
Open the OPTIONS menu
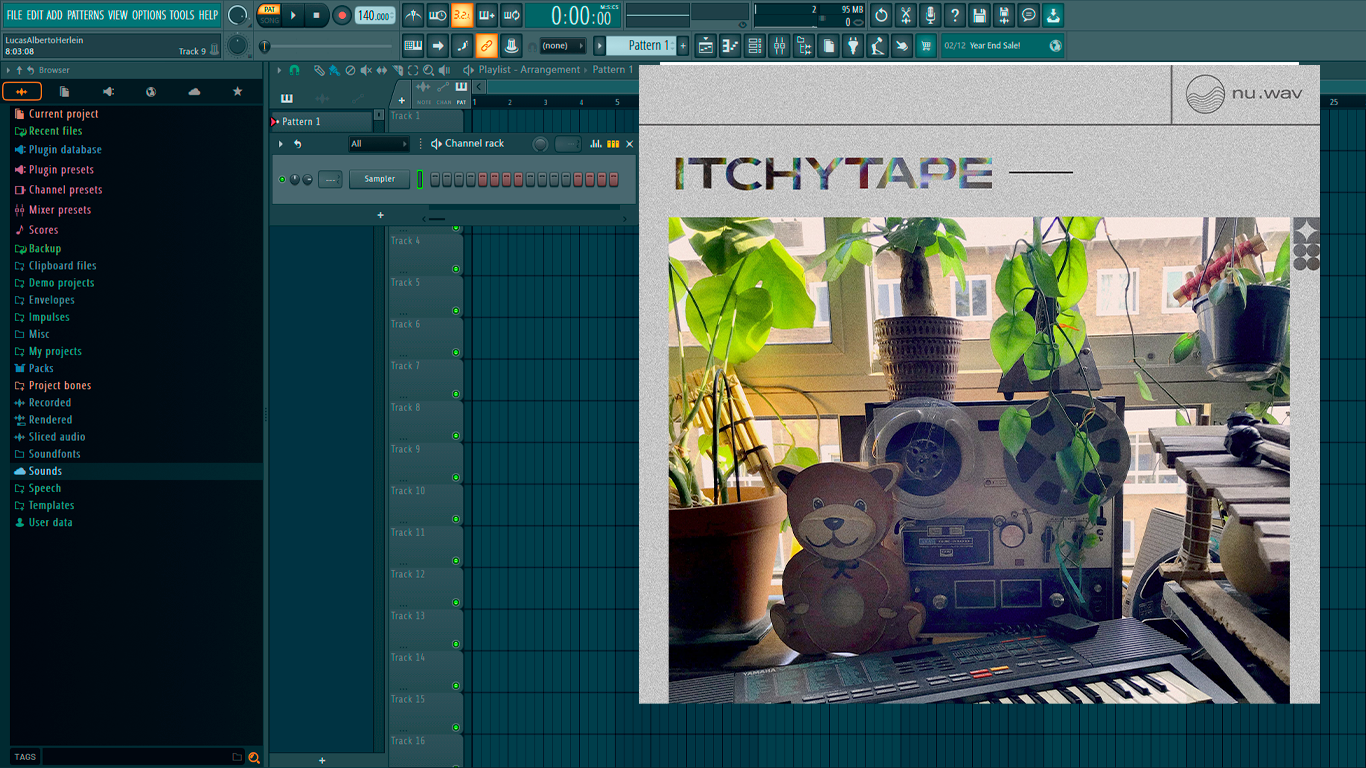click(x=149, y=15)
